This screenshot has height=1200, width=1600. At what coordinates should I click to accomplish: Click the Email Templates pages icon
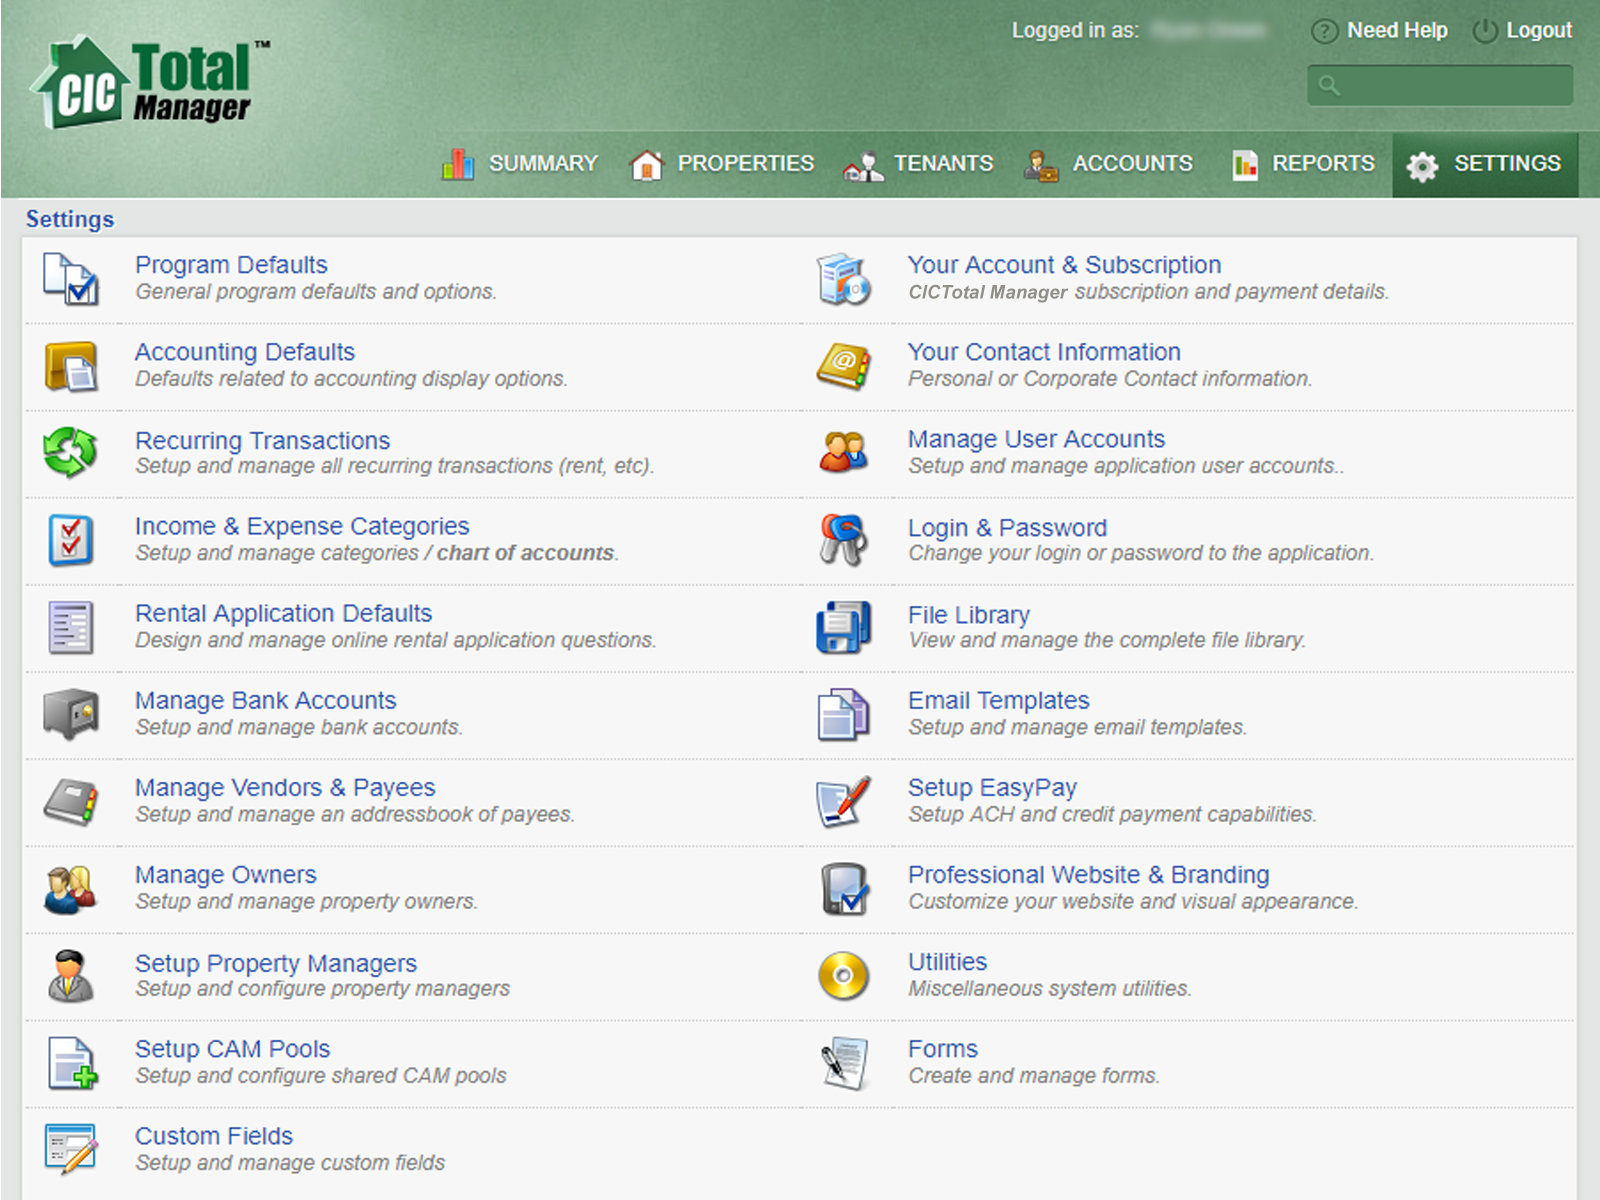pos(843,714)
